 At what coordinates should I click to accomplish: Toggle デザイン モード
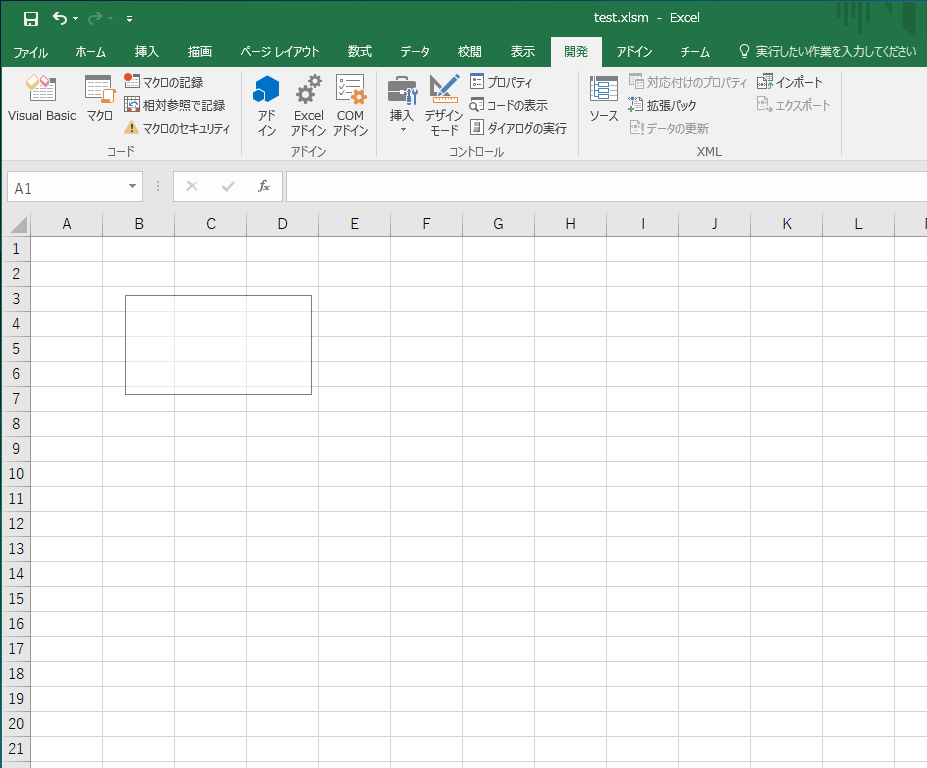point(444,105)
